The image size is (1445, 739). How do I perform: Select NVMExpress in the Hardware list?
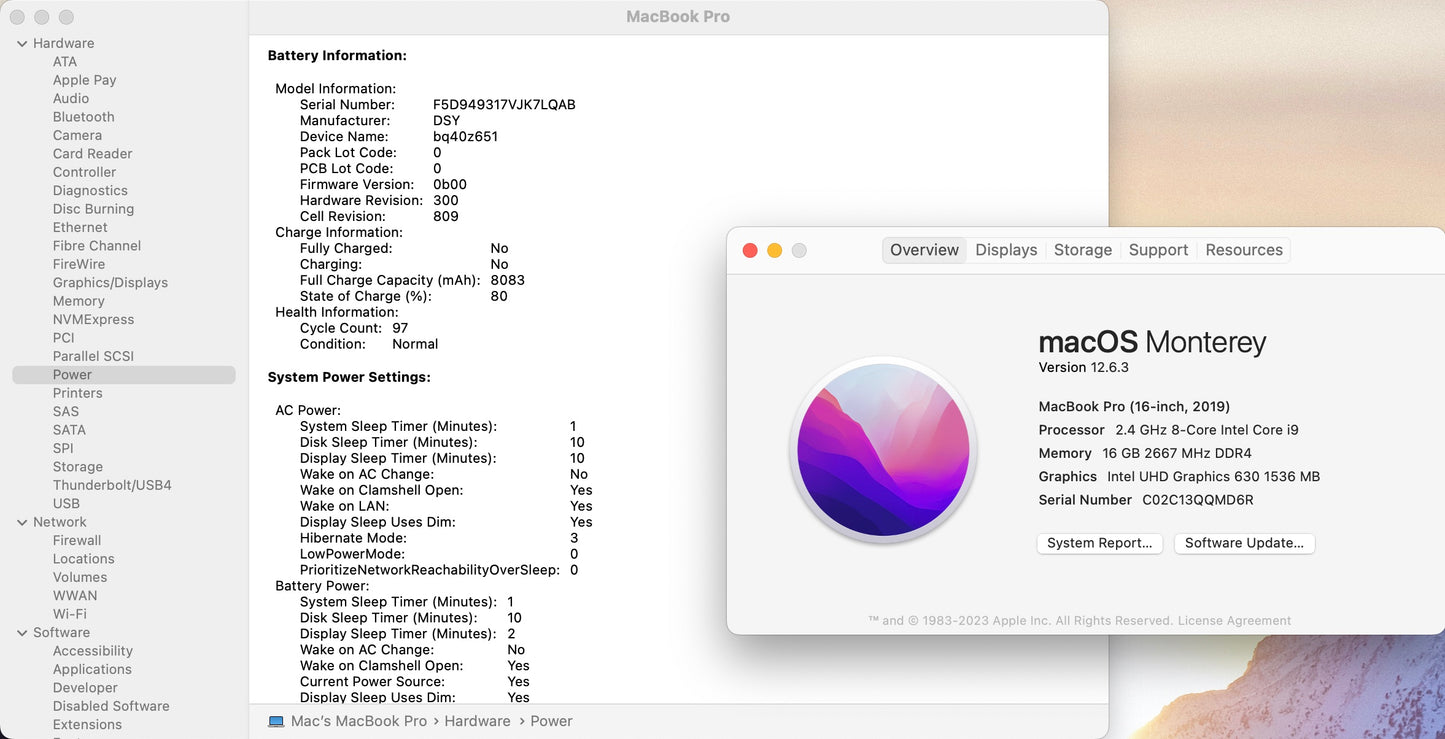click(93, 320)
